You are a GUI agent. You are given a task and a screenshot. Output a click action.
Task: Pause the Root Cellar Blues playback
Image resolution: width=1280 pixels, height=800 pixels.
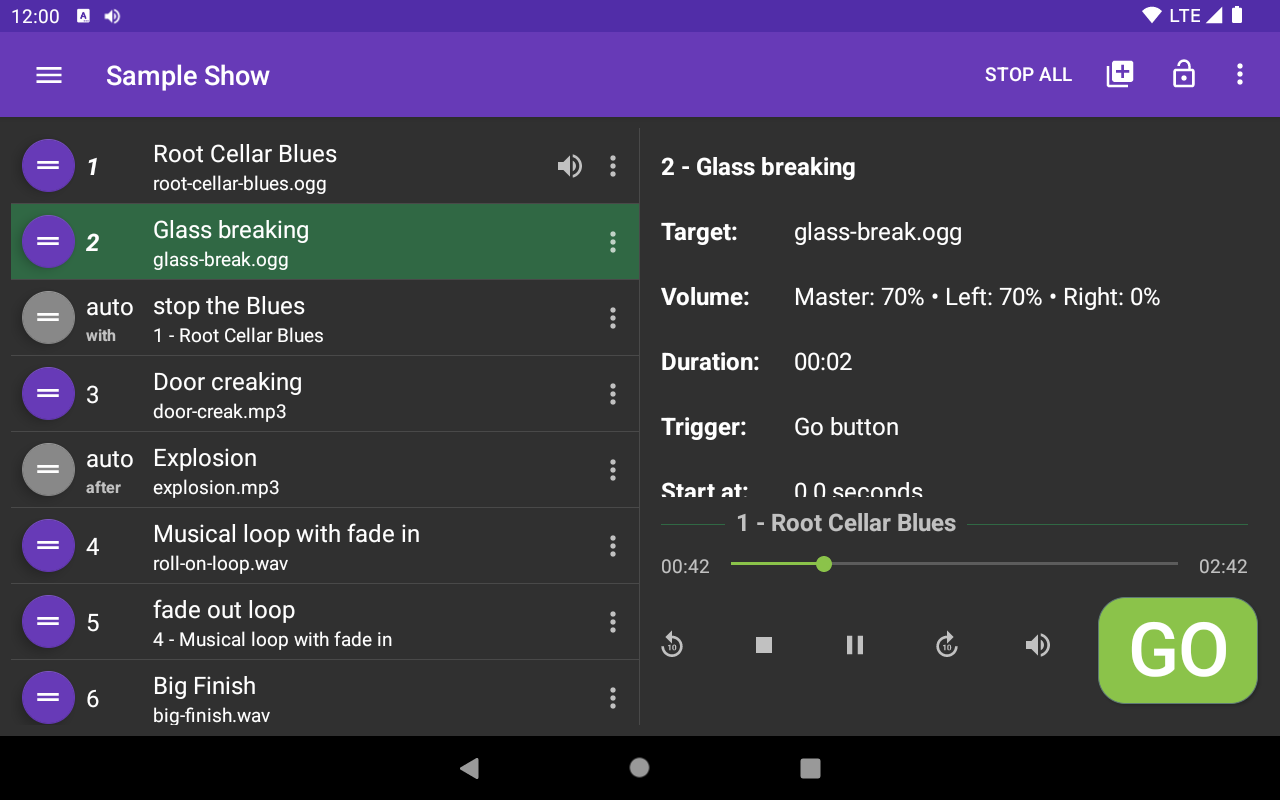point(855,645)
